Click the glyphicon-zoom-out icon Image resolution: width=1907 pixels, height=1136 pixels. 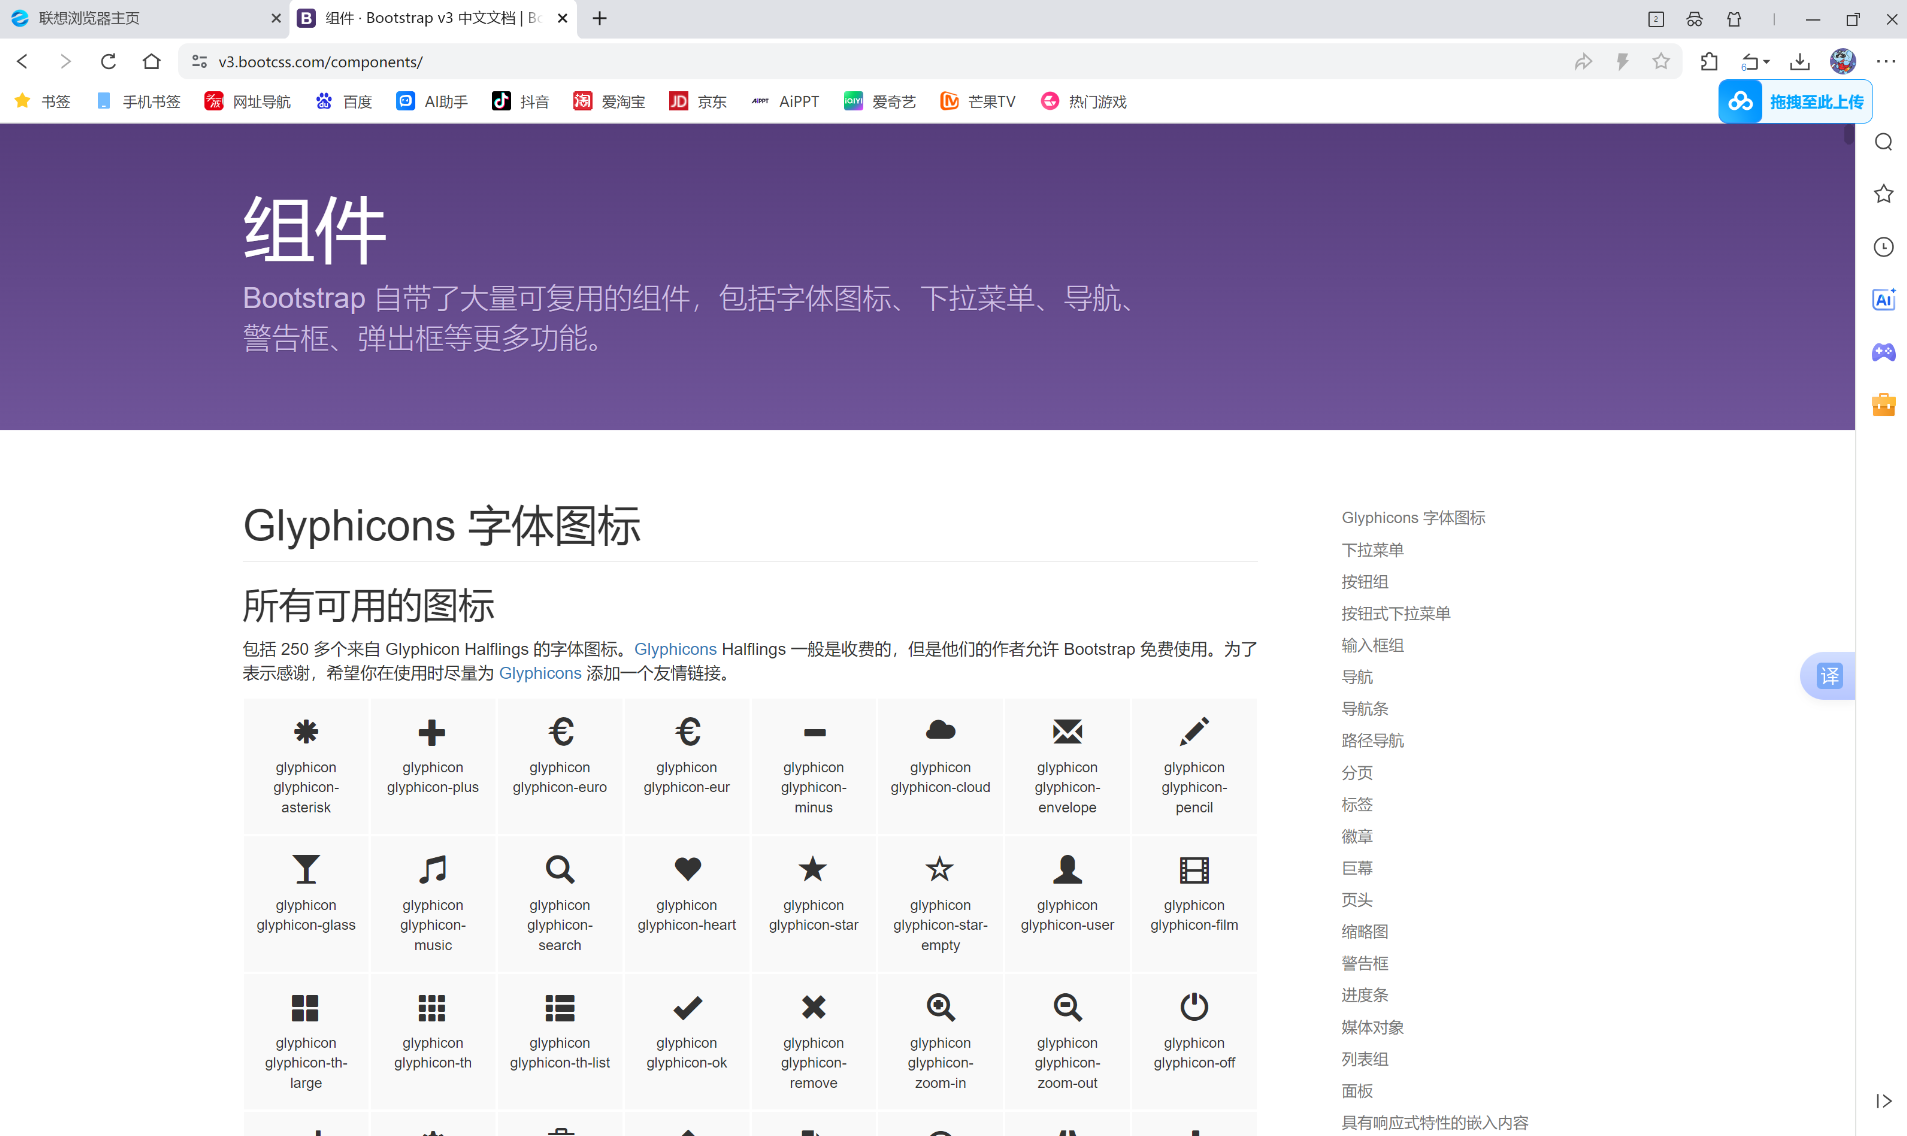pos(1067,1007)
